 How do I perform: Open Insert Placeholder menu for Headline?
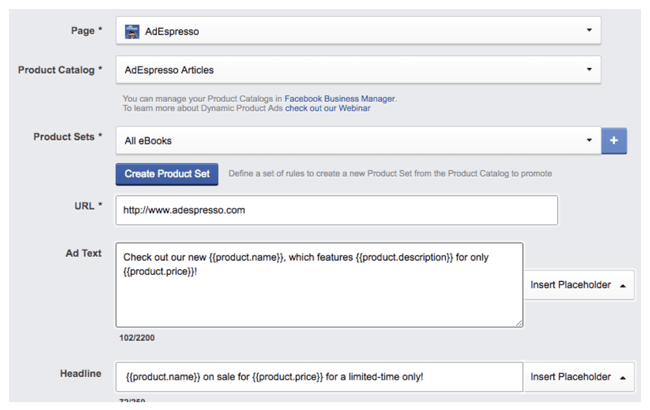pyautogui.click(x=579, y=377)
